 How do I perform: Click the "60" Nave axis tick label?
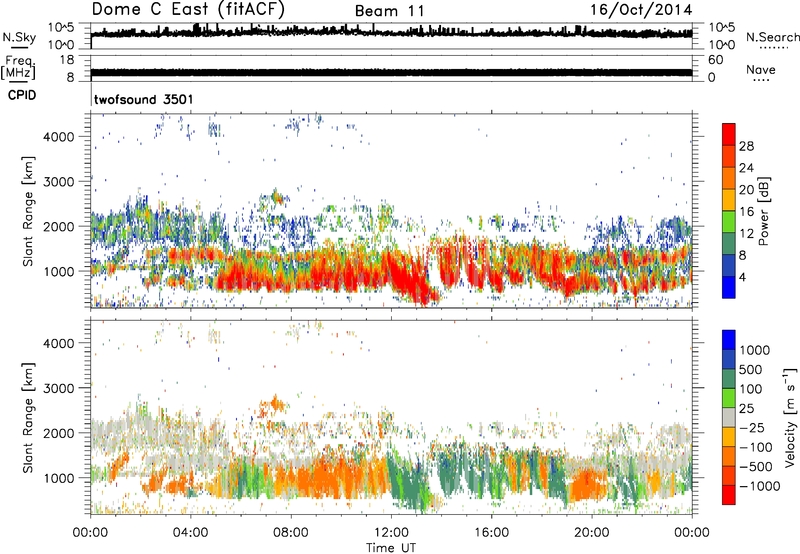[716, 60]
